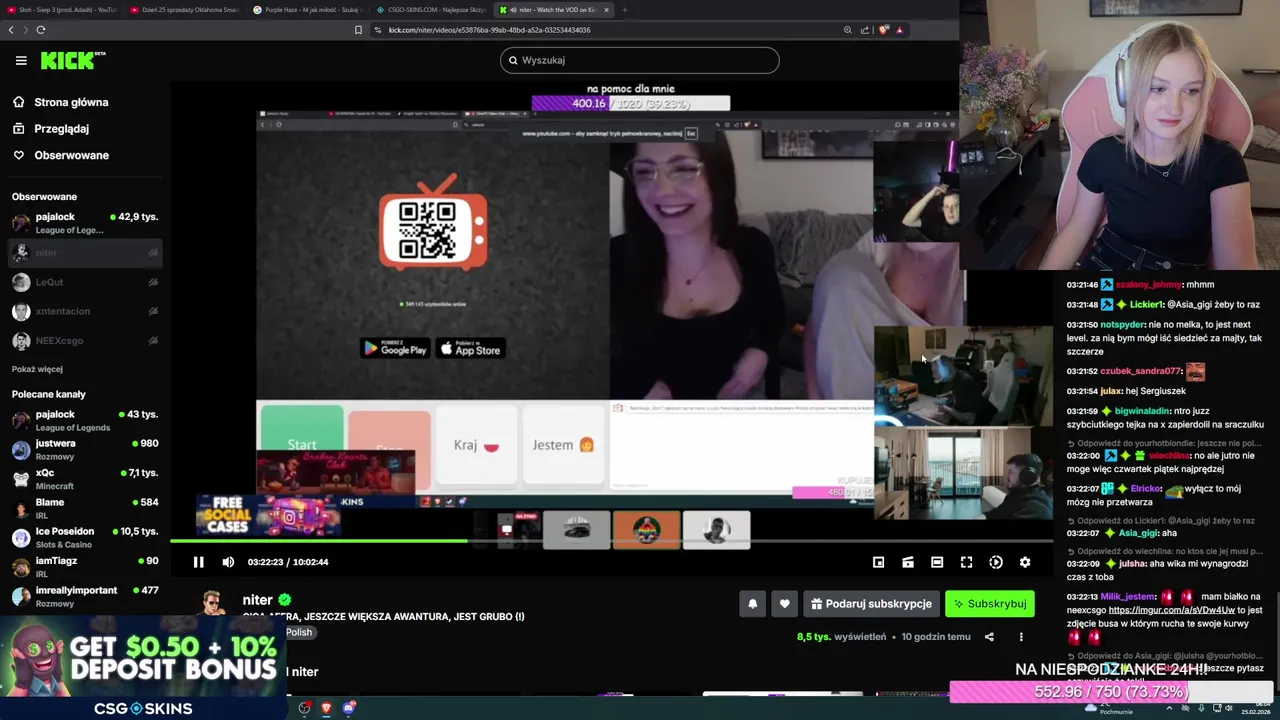Click the Start button in streamed video
Screen dimensions: 1280x720
pos(302,444)
